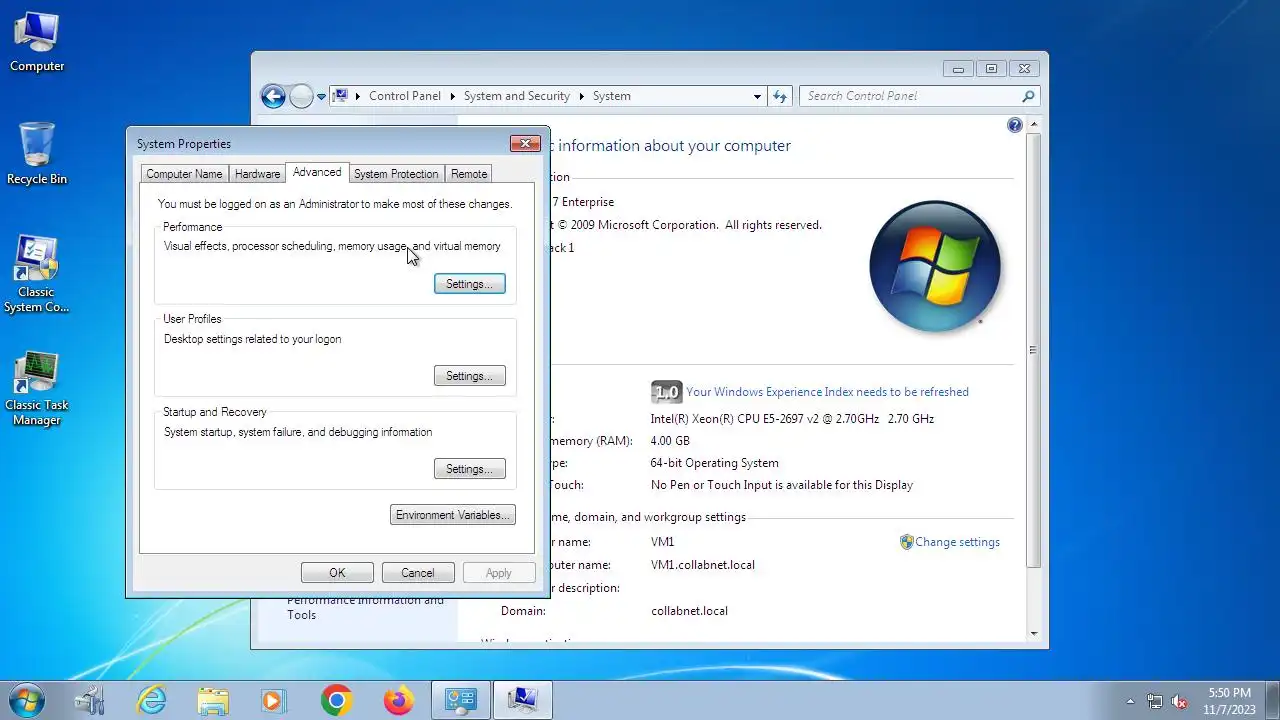Expand the address bar history dropdown

(x=757, y=97)
